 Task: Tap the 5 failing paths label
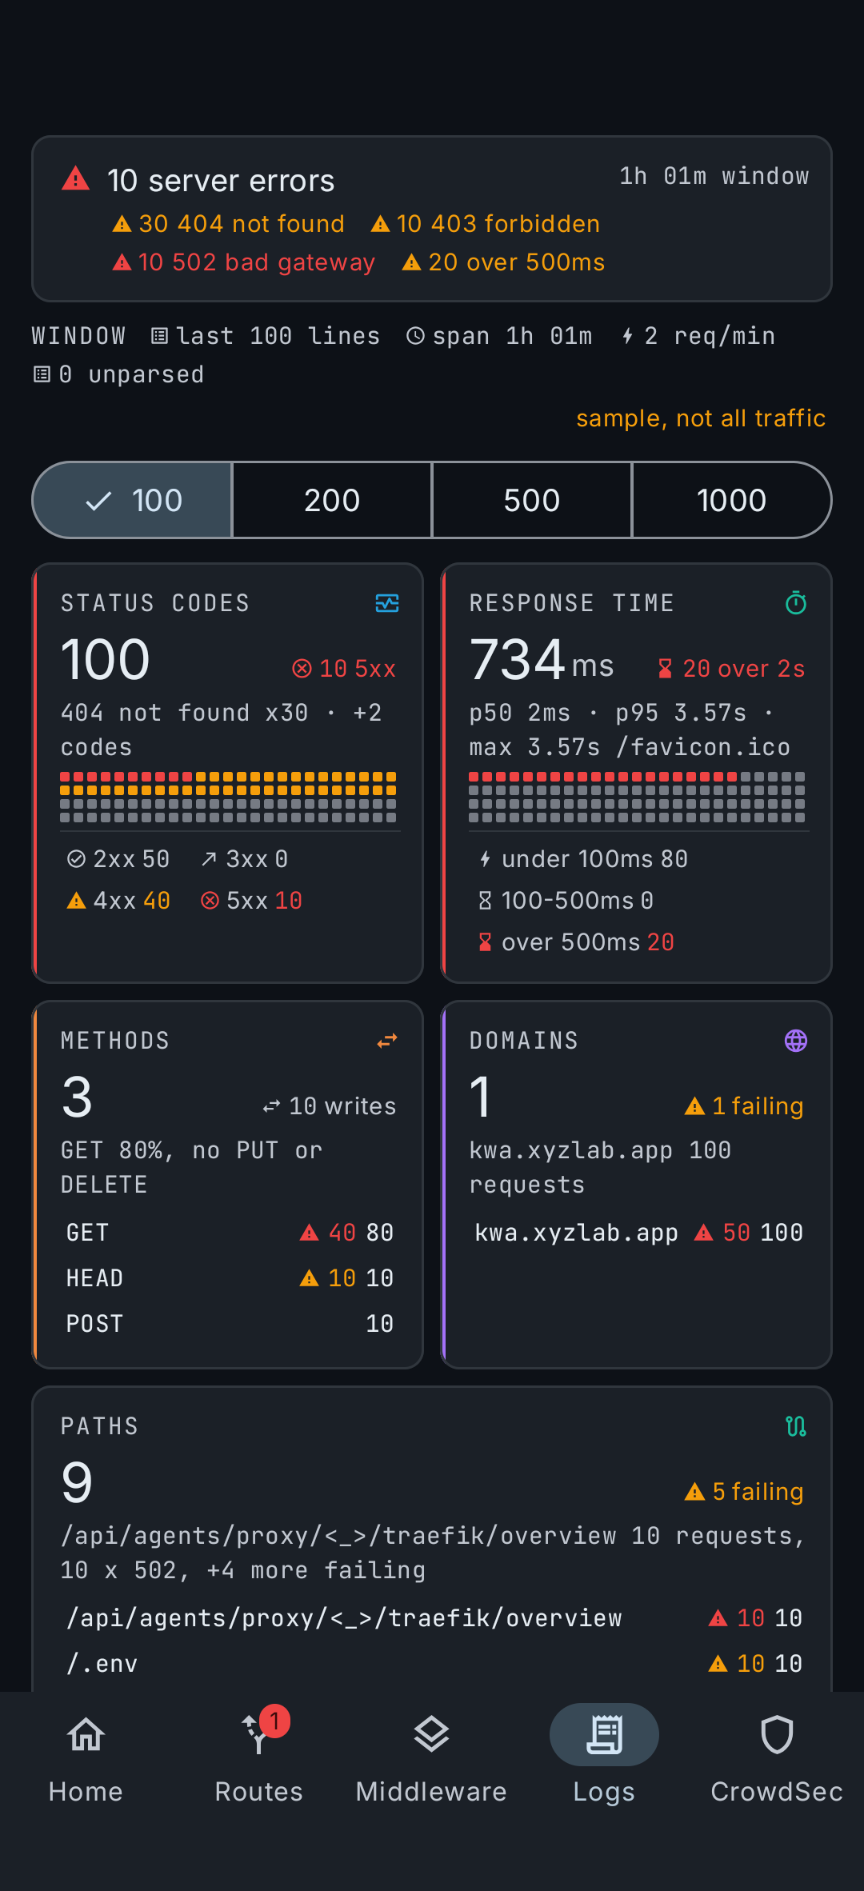(745, 1491)
